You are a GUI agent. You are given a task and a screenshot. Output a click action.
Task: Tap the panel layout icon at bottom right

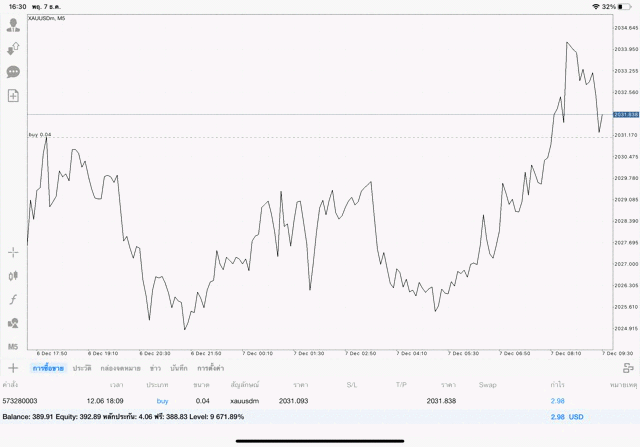click(627, 369)
